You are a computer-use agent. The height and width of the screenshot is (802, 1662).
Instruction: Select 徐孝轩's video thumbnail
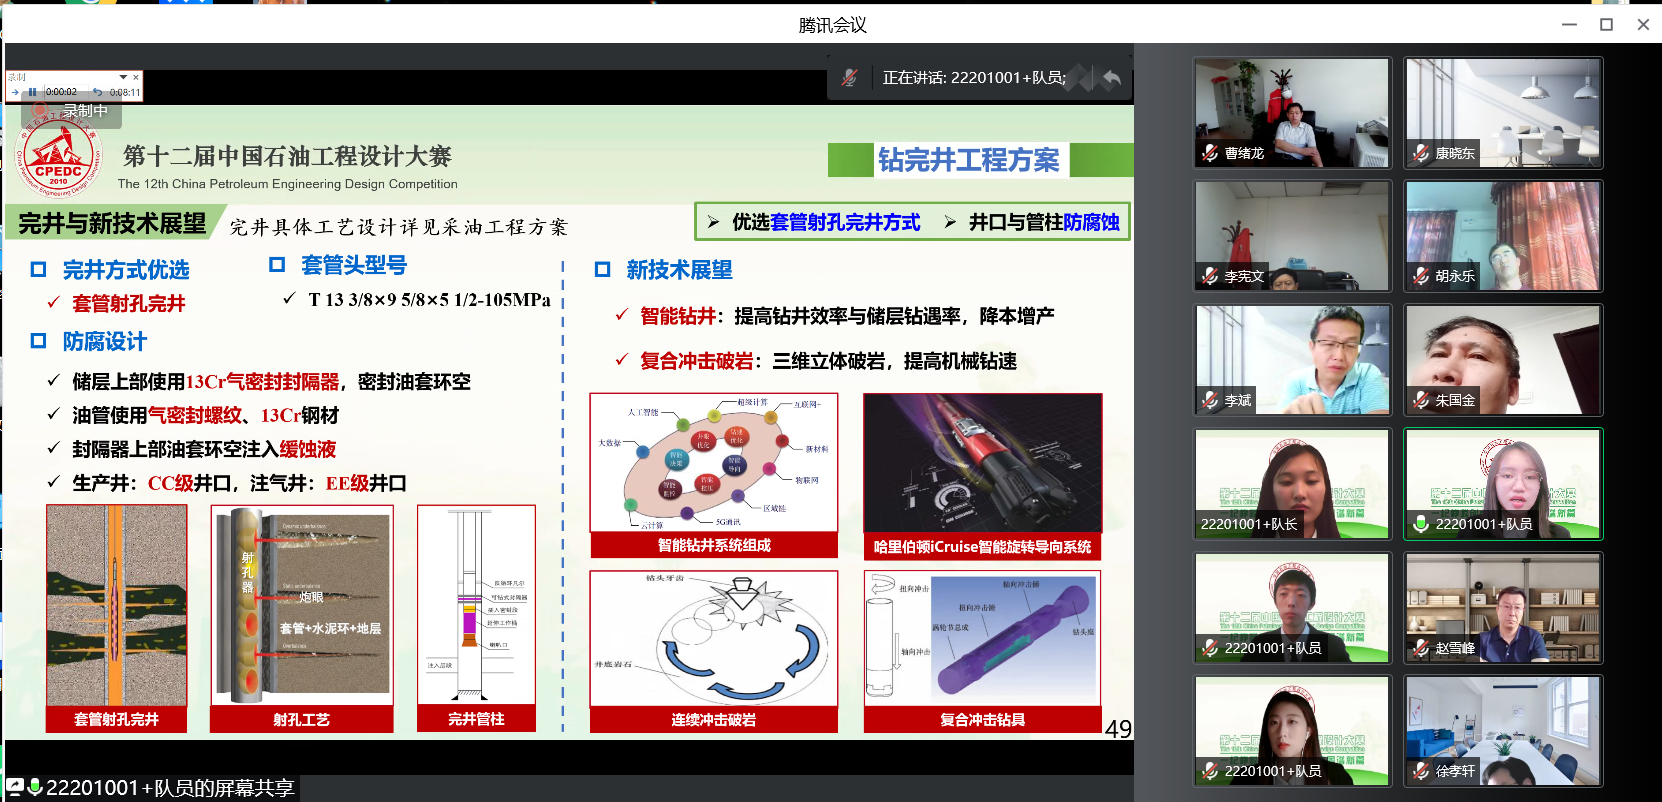click(x=1502, y=730)
